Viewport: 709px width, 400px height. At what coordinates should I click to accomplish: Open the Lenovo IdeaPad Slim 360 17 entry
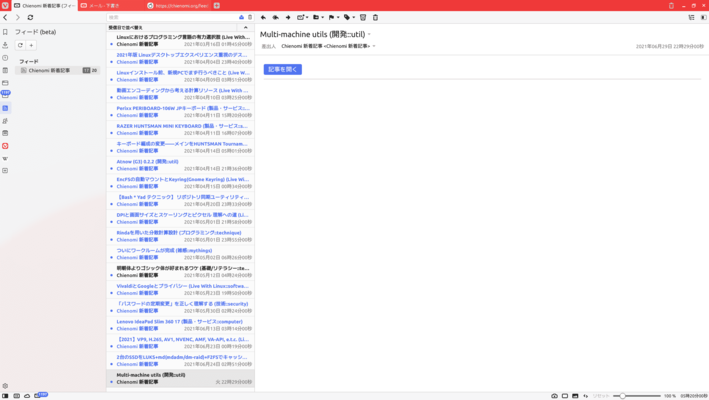(x=180, y=325)
